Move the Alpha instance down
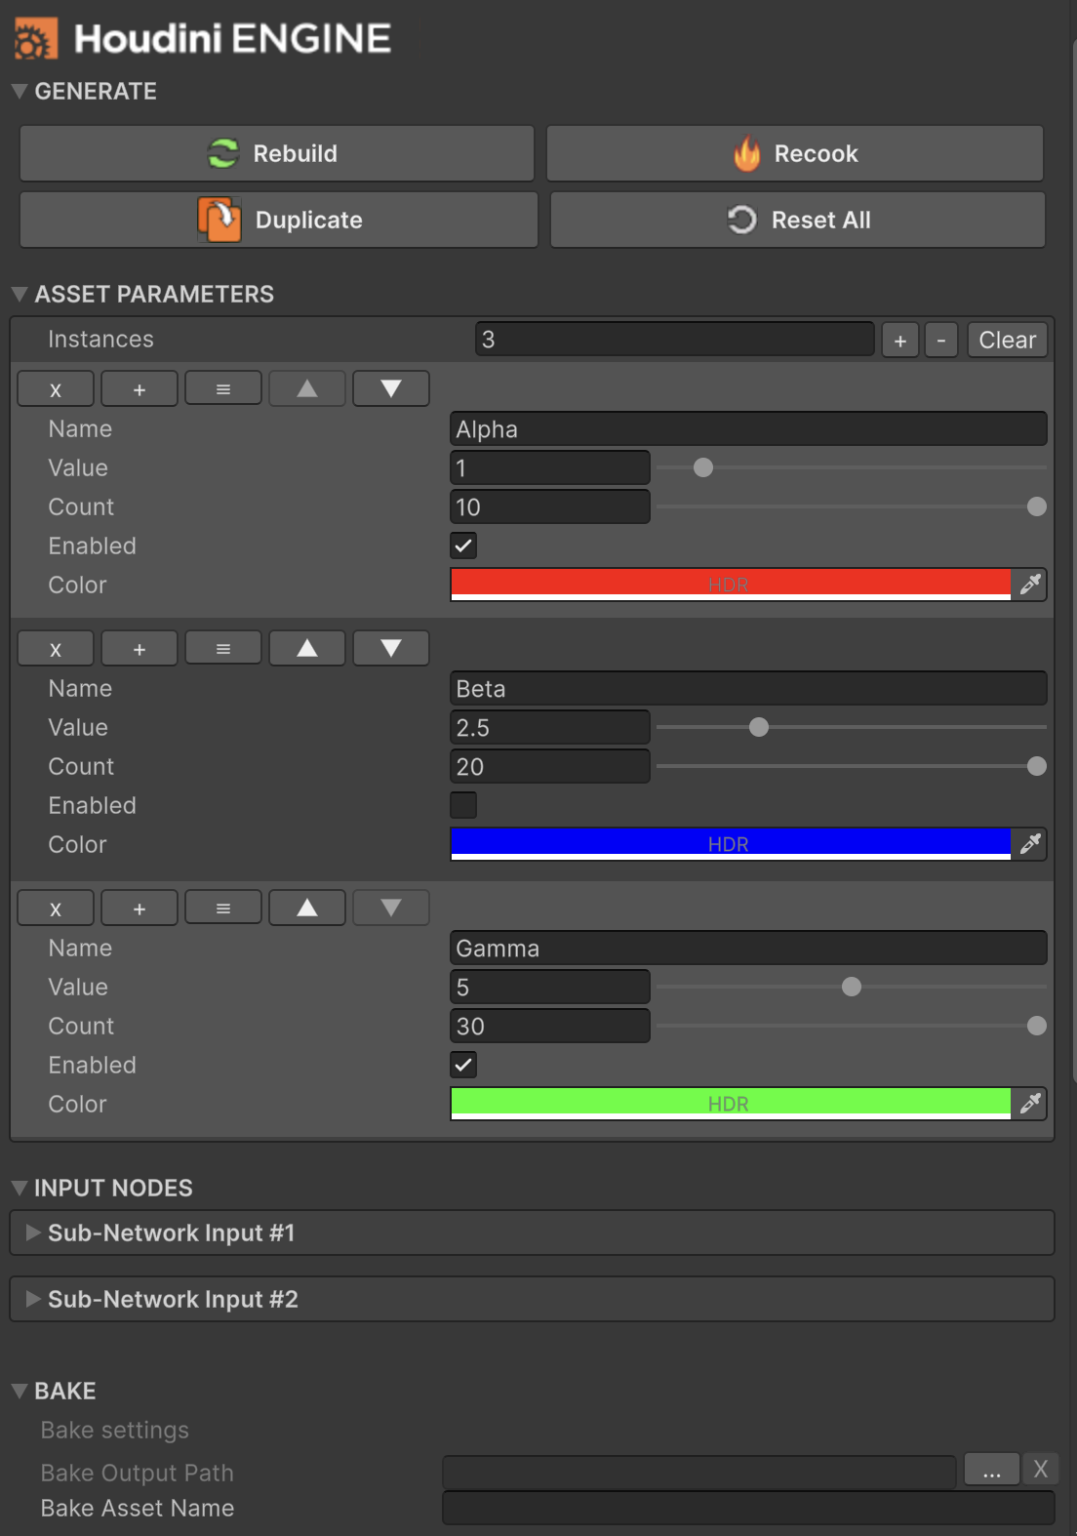Viewport: 1077px width, 1536px height. click(391, 389)
